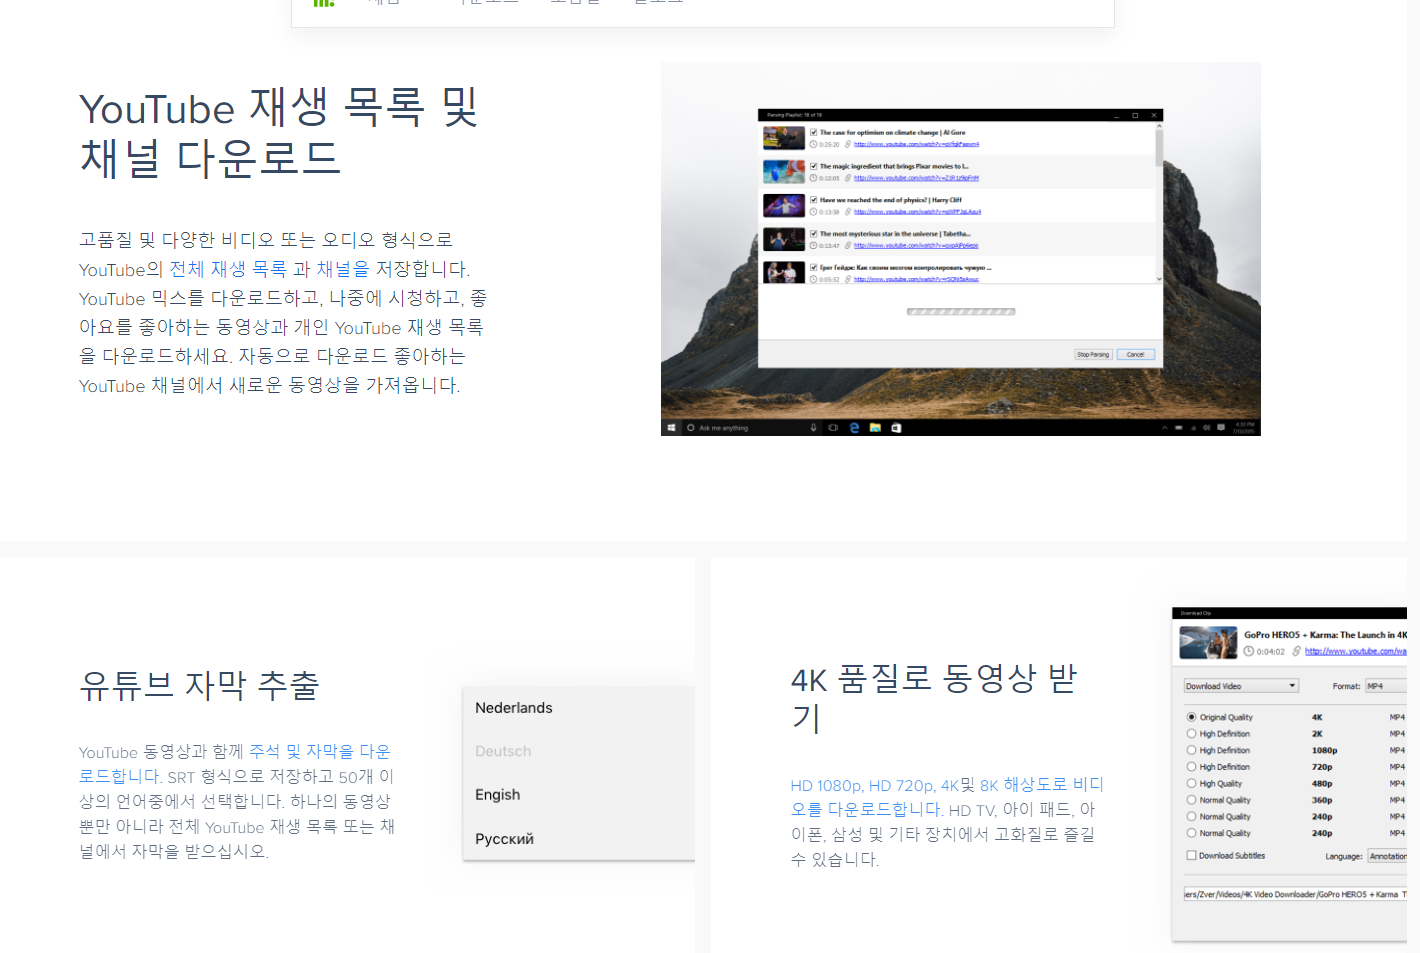The image size is (1420, 953).
Task: Click Cancel in Parsing Playlist window
Action: [x=1135, y=354]
